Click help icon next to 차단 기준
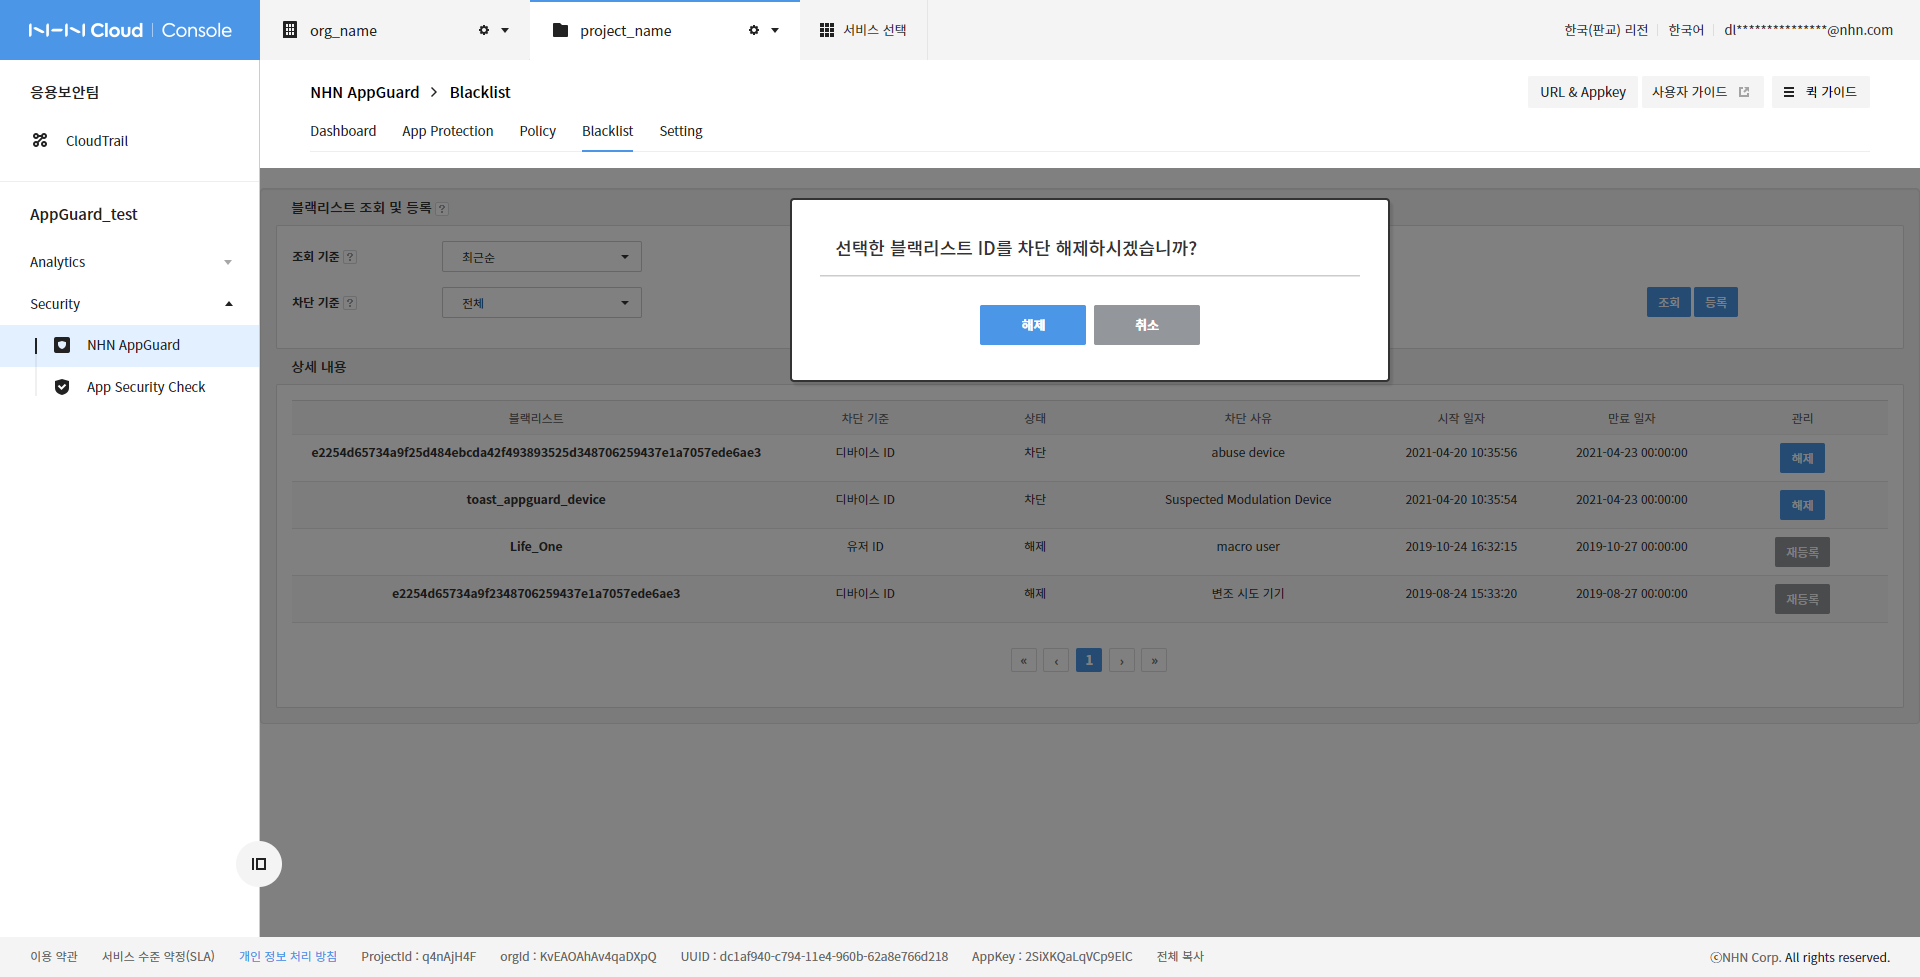1920x977 pixels. [350, 303]
